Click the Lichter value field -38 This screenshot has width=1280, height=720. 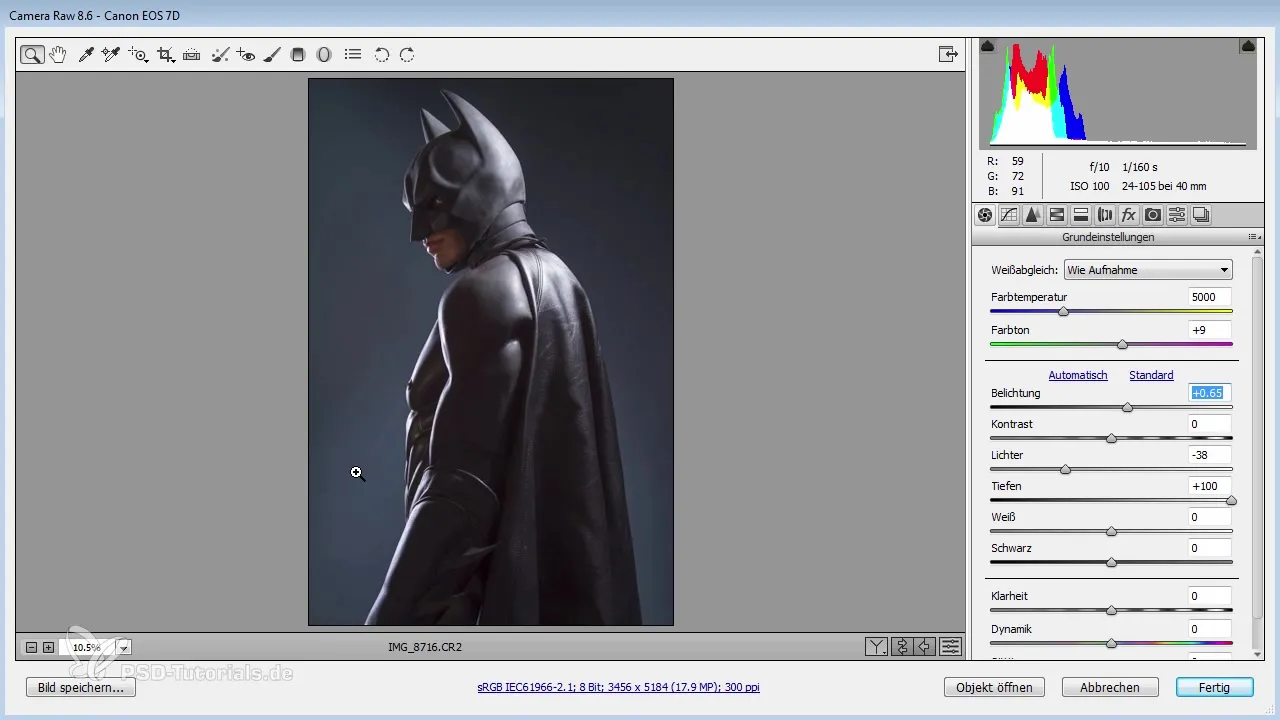(1209, 455)
